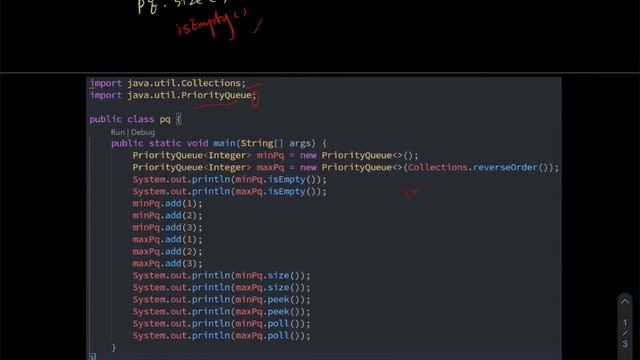Click the 'minPq.add(1);' line
Viewport: 640px width, 360px height.
pos(167,203)
